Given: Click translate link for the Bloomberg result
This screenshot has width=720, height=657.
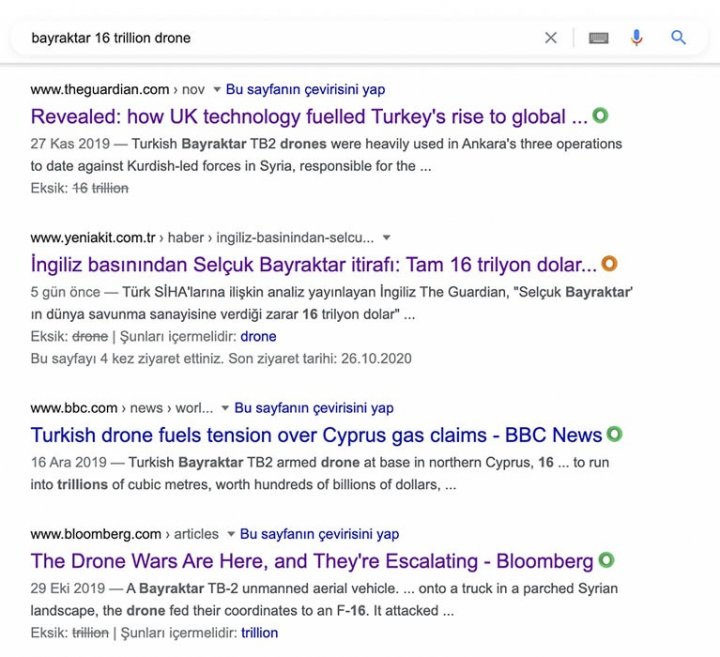Looking at the screenshot, I should click(x=320, y=534).
